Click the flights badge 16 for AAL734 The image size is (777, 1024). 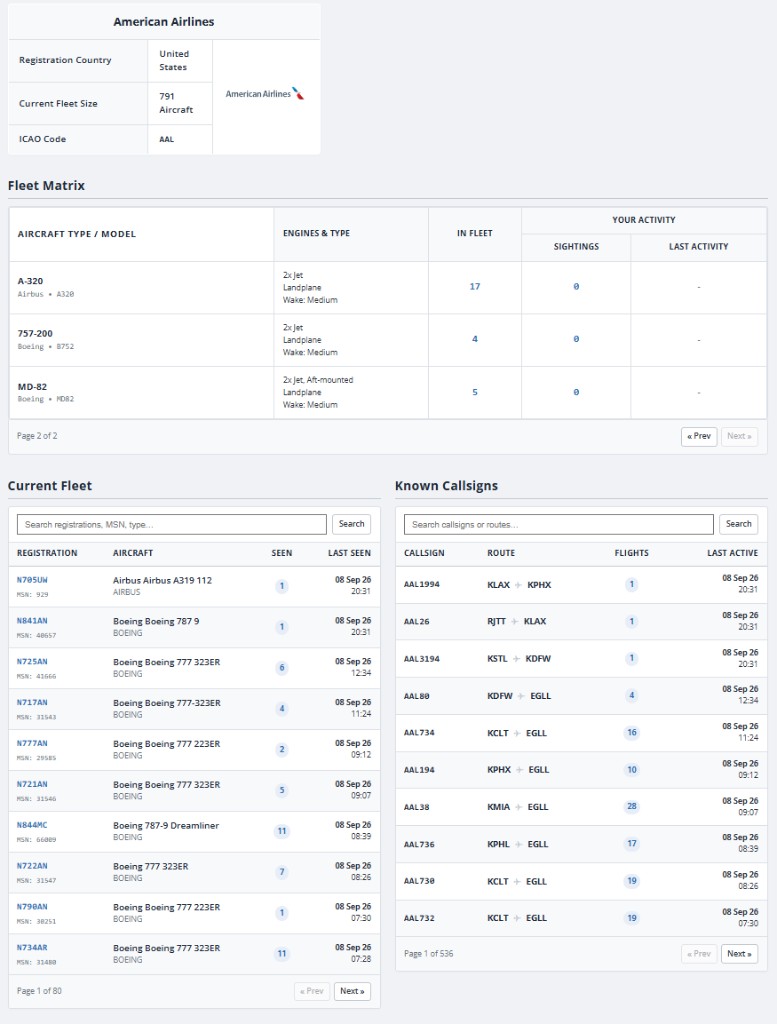point(632,733)
